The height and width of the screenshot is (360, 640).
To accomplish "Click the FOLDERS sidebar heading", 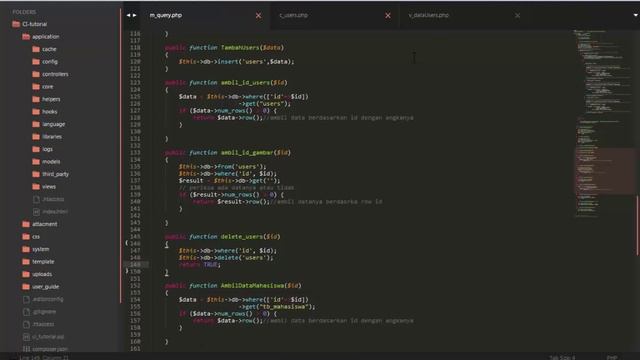I will 24,12.
